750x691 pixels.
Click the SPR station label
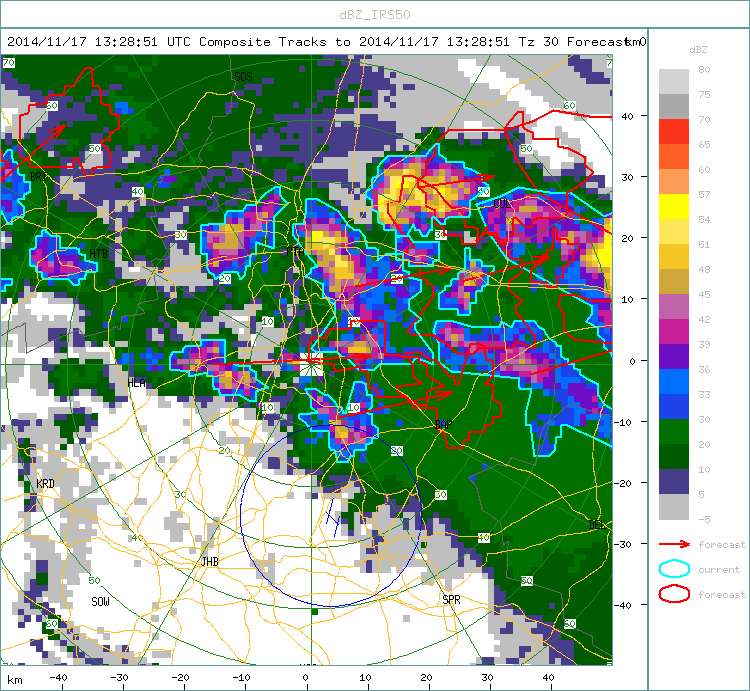click(x=451, y=600)
